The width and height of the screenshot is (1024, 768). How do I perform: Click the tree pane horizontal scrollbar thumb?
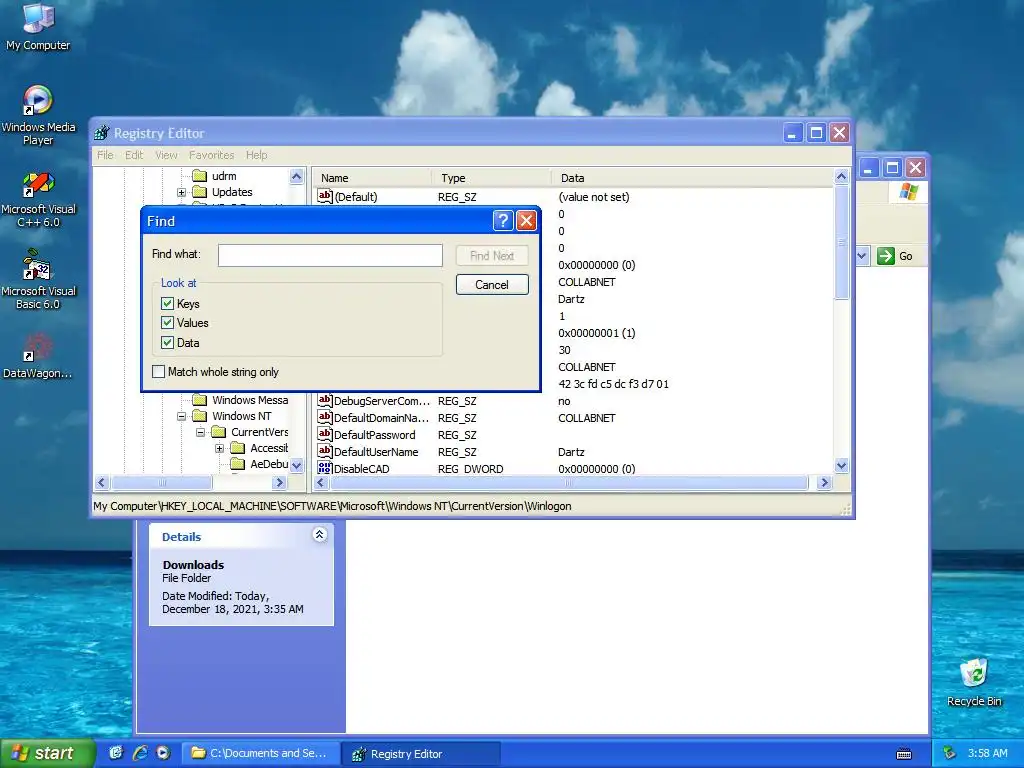pos(161,483)
